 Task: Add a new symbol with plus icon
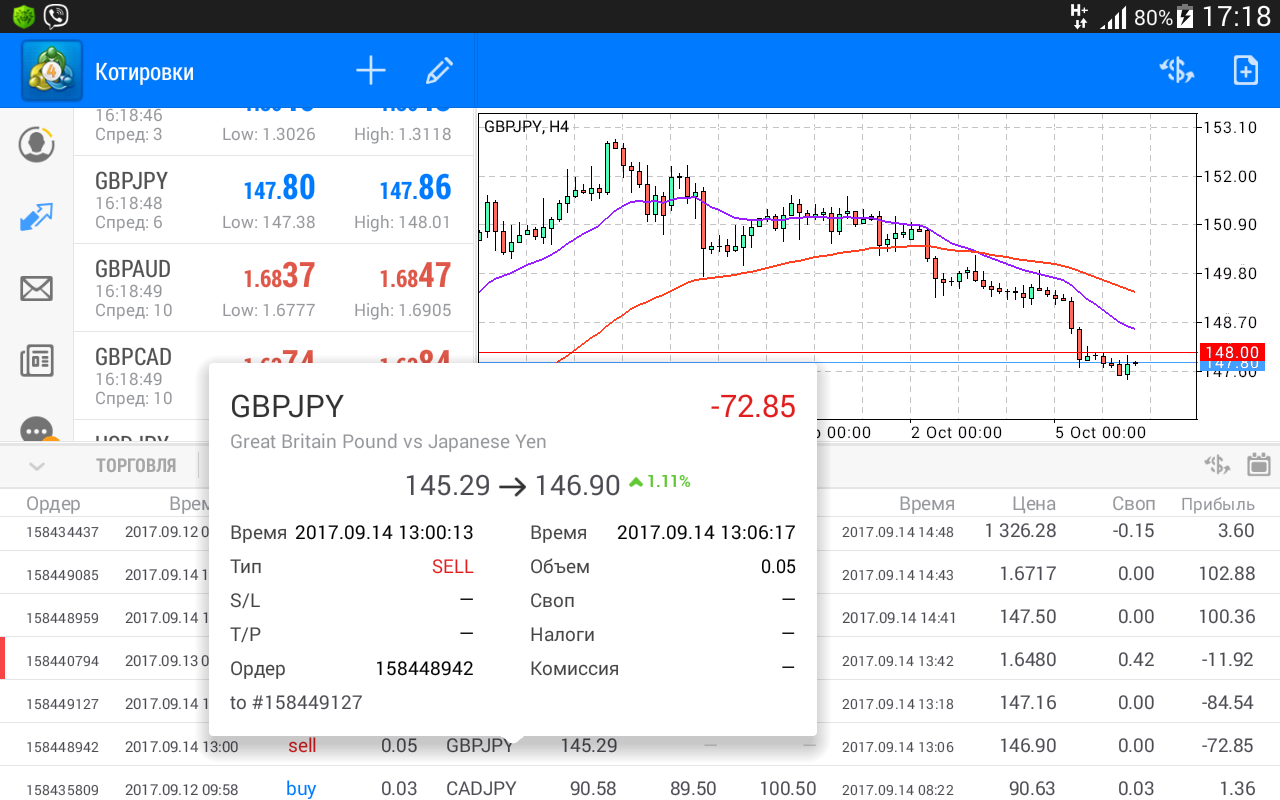click(x=371, y=71)
